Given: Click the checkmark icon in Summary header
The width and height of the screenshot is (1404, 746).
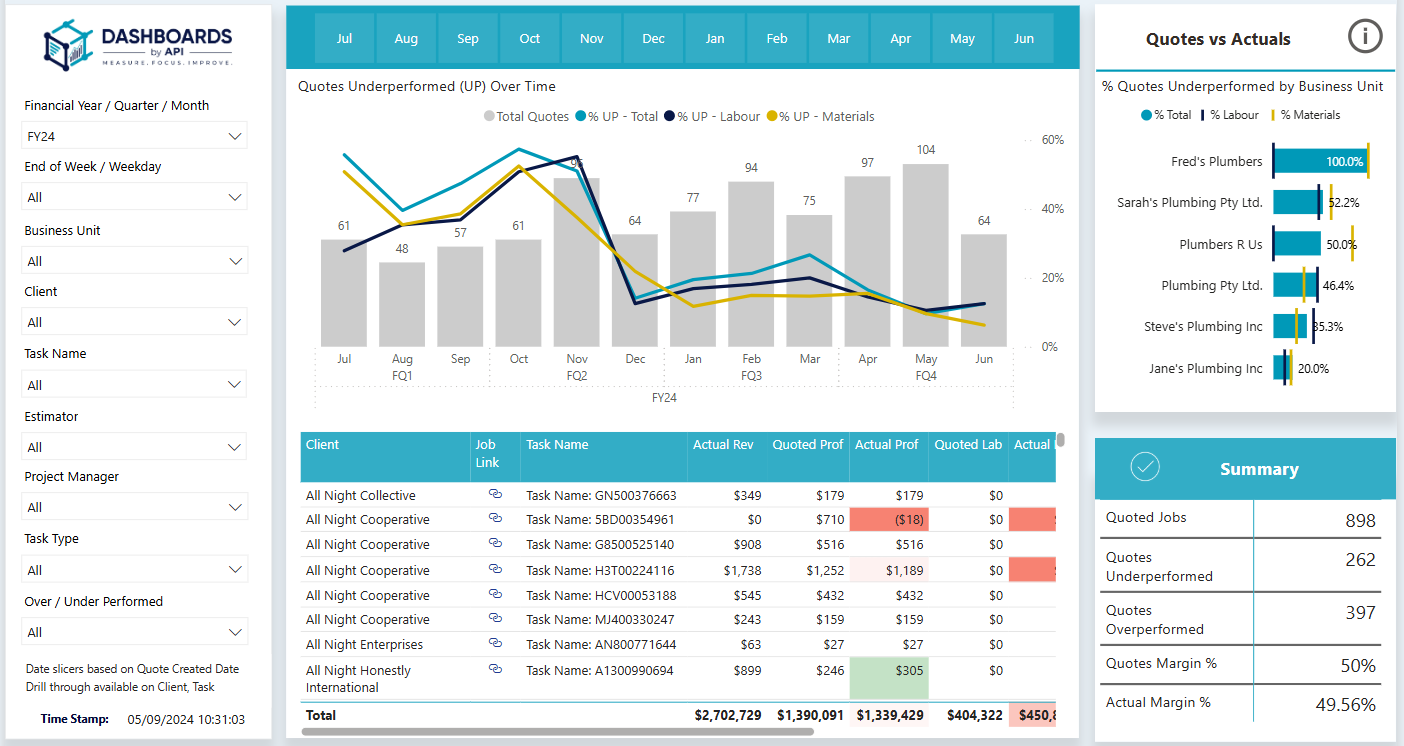Looking at the screenshot, I should point(1144,467).
